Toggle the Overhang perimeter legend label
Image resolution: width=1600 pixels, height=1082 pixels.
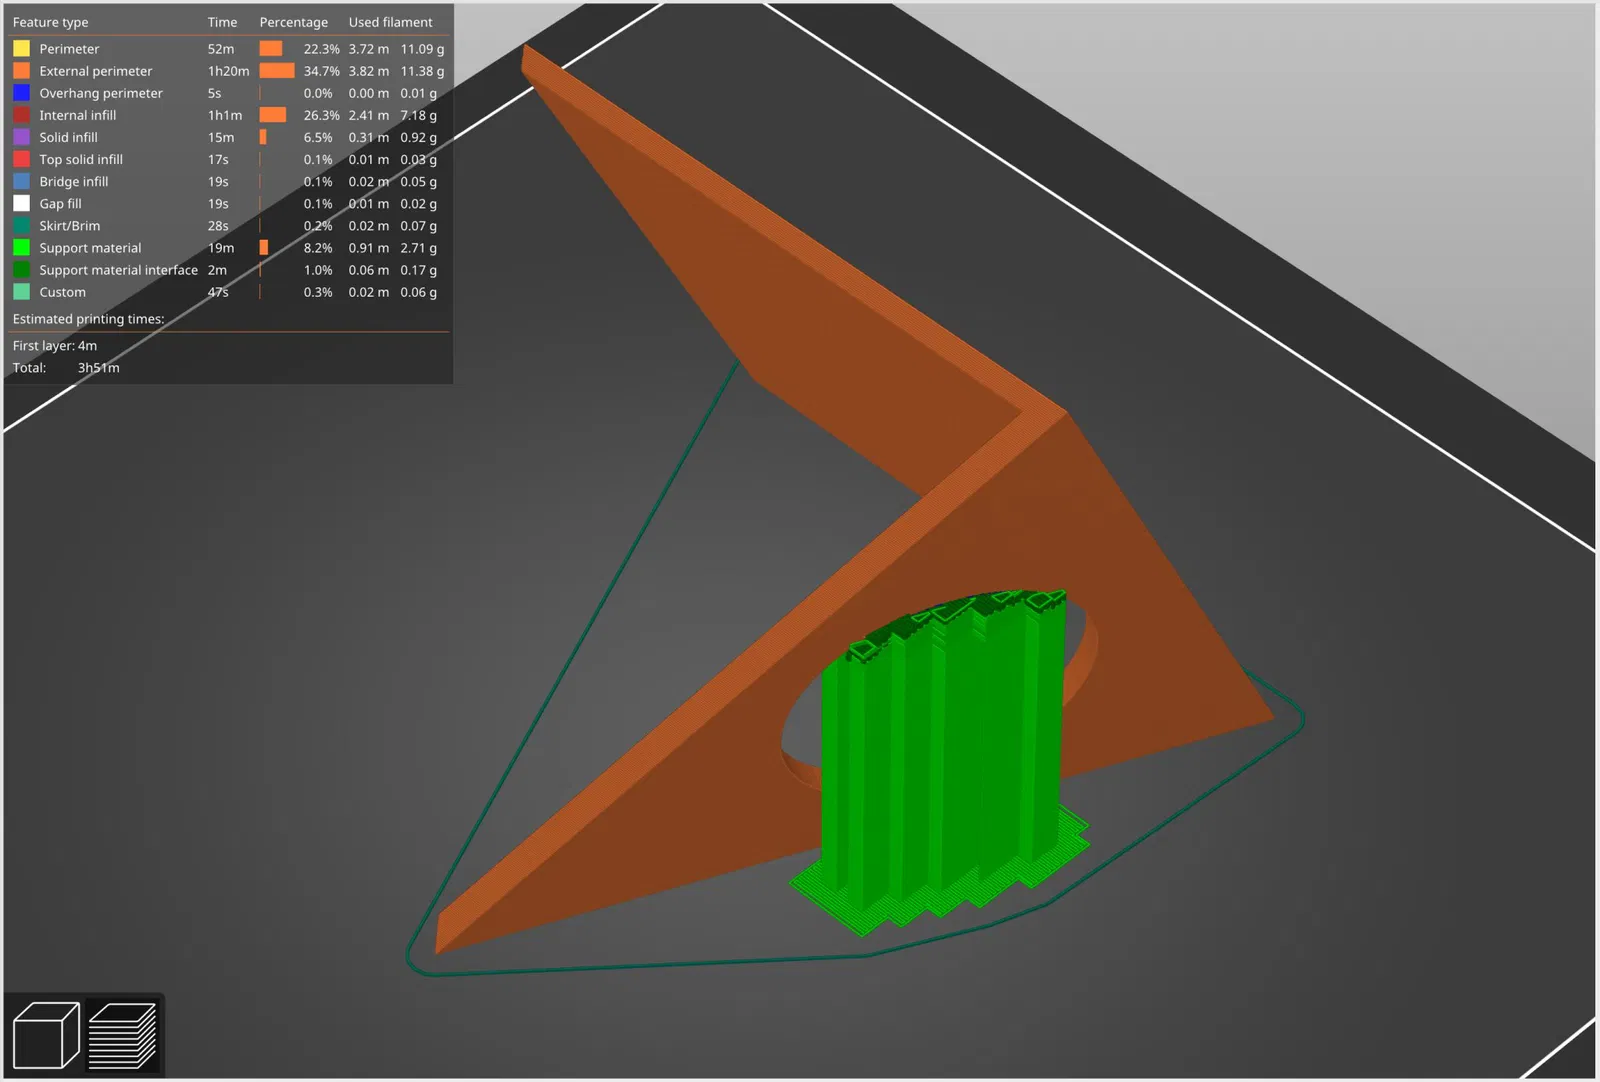pyautogui.click(x=101, y=93)
